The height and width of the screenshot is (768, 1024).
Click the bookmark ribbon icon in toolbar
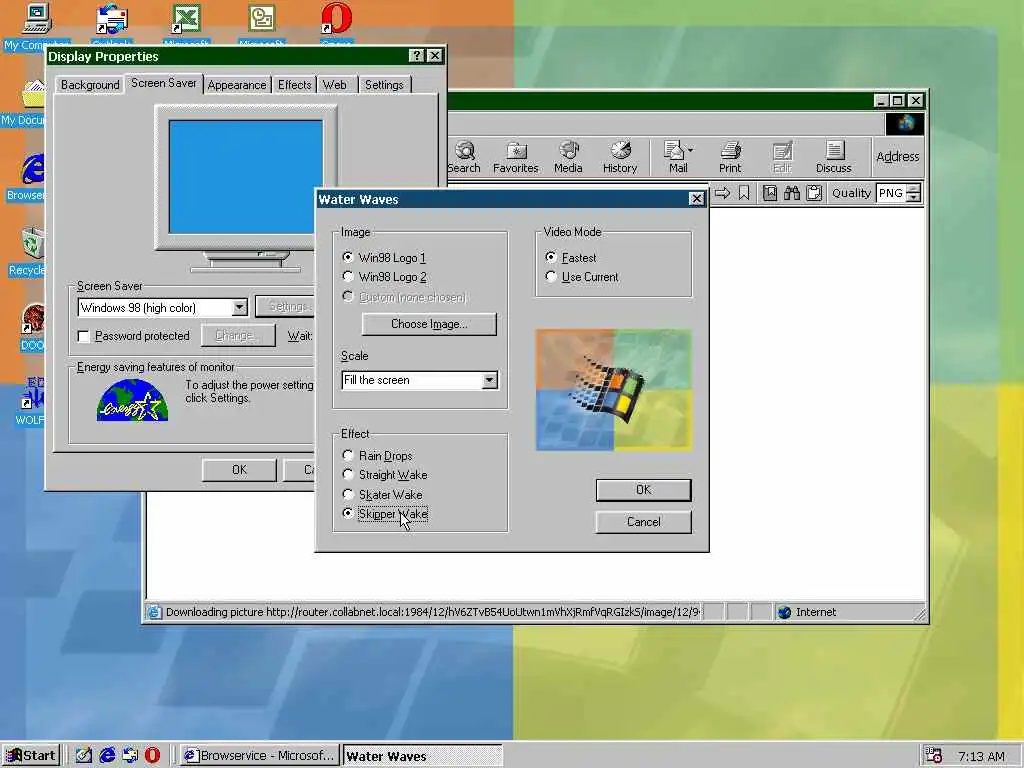coord(744,193)
